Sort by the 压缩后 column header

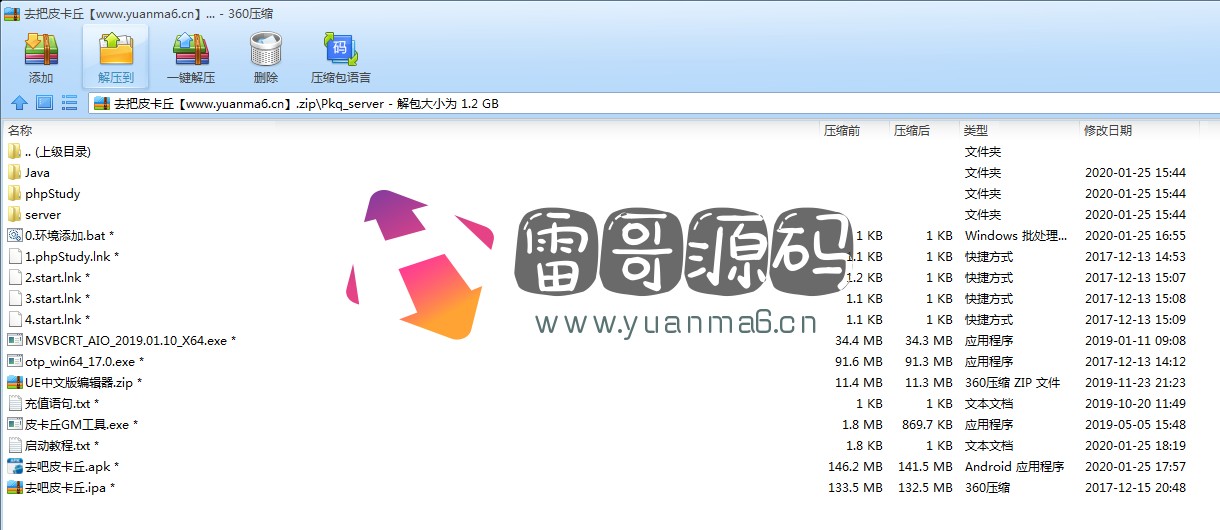tap(912, 131)
